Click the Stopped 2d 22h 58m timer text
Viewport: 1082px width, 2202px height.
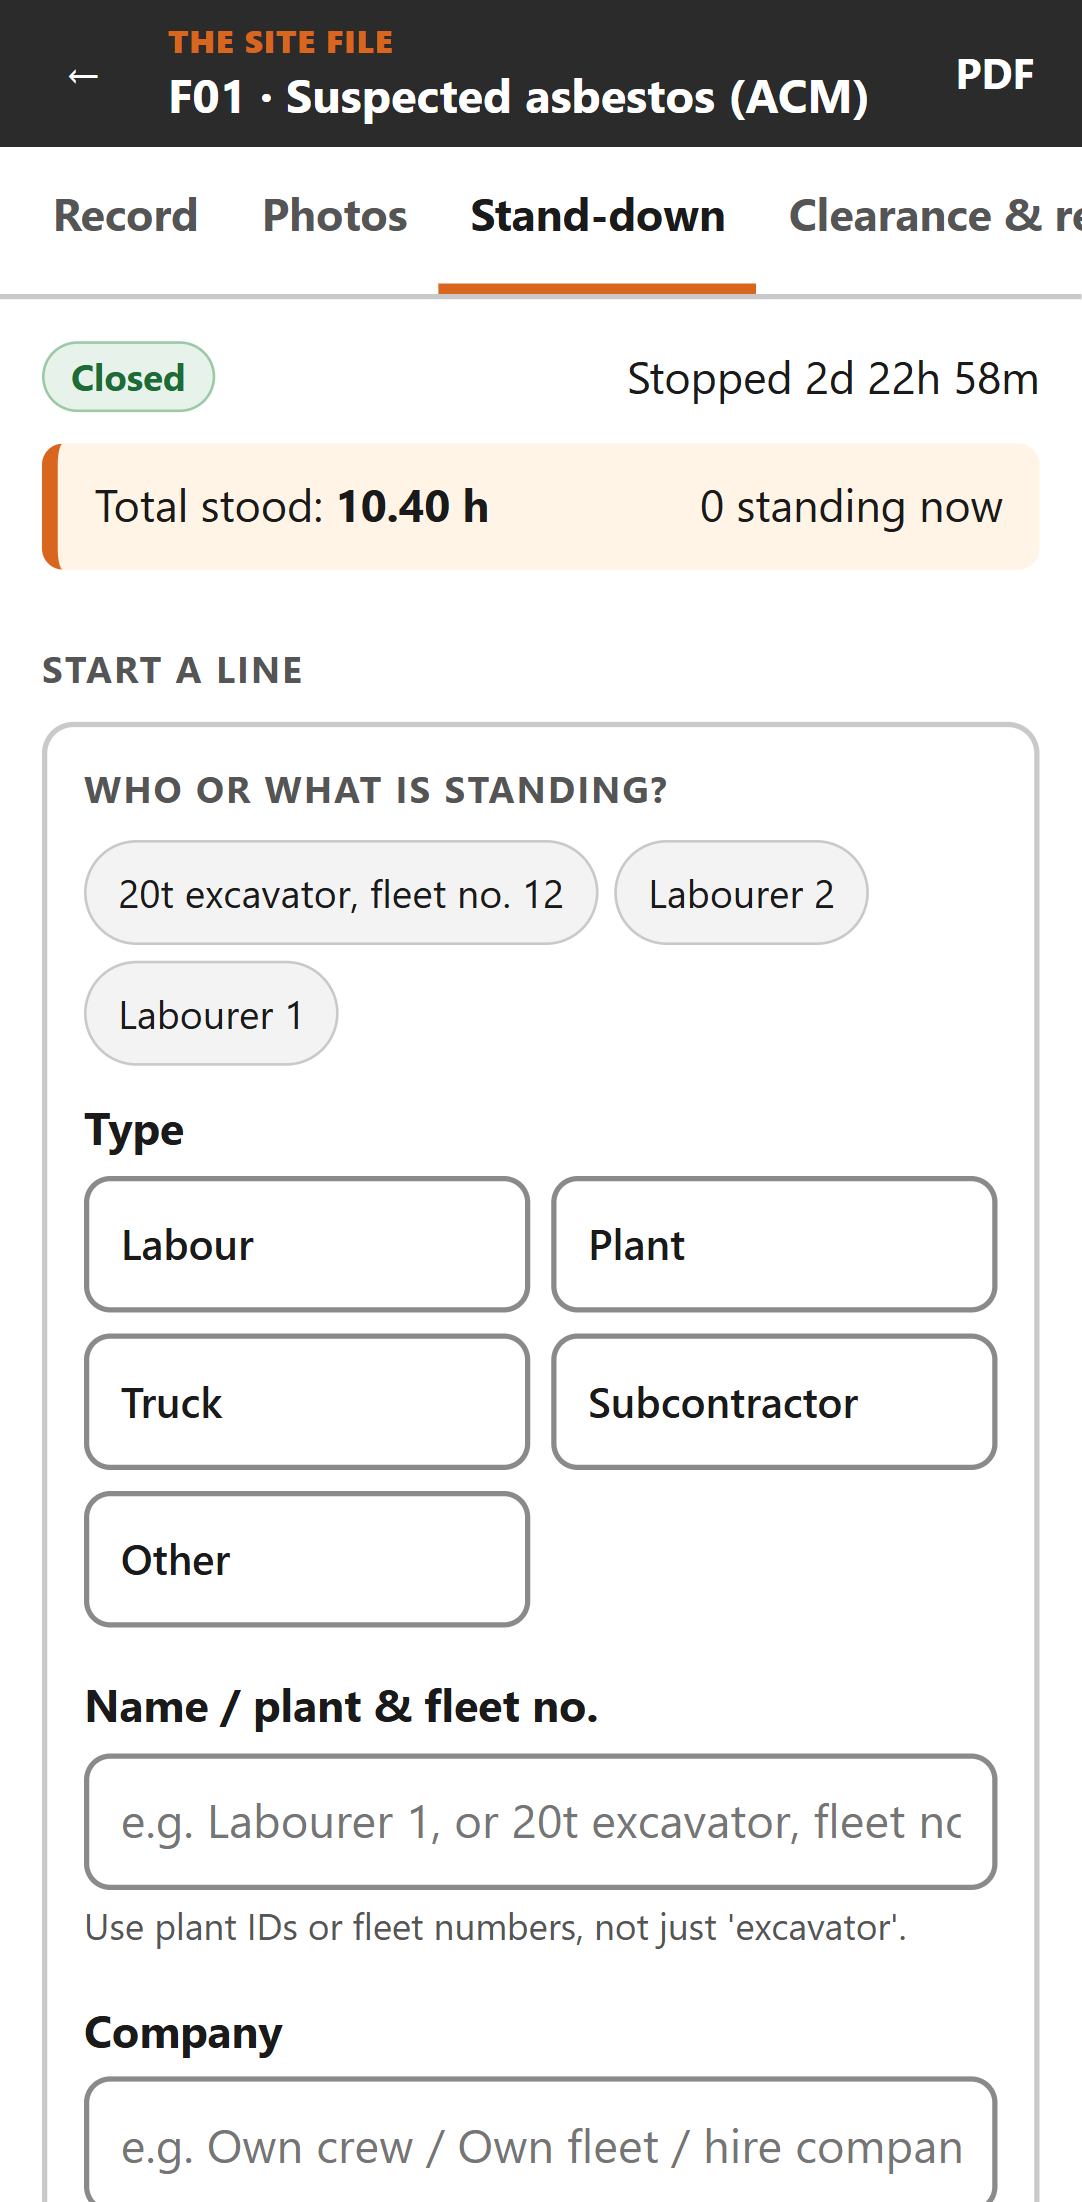point(833,379)
